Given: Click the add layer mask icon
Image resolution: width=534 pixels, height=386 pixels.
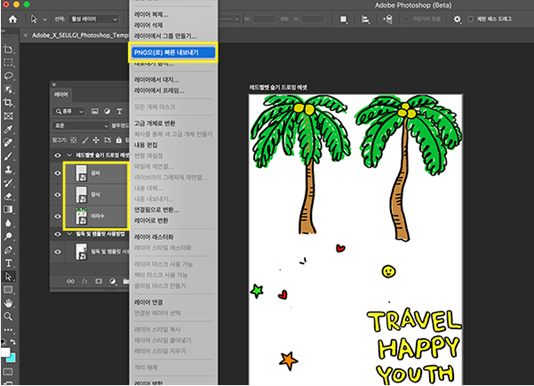Looking at the screenshot, I should click(x=98, y=281).
